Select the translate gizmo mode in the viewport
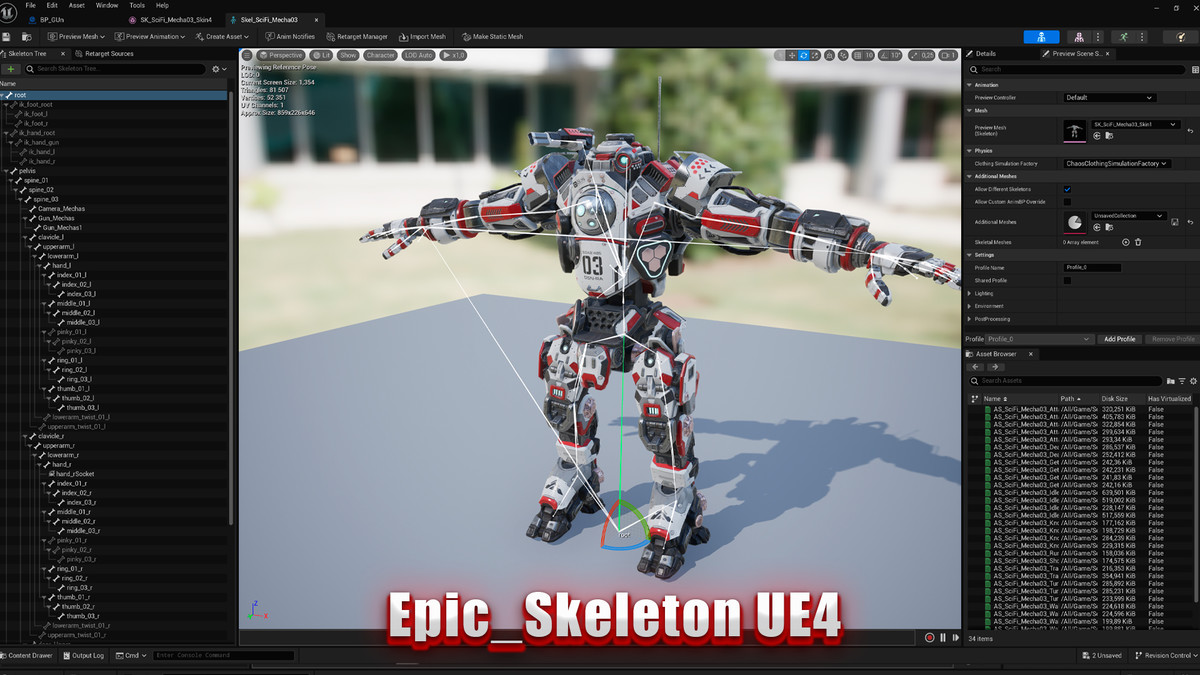The image size is (1200, 675). (x=792, y=55)
